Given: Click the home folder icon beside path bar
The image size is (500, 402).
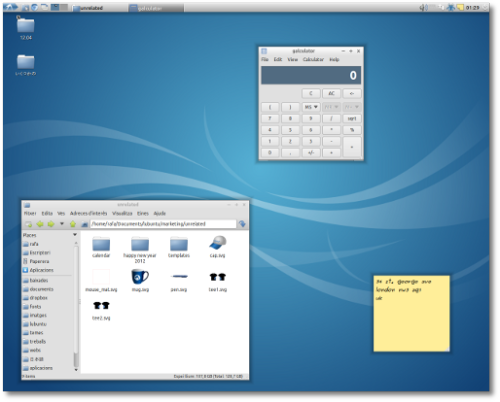Looking at the screenshot, I should click(x=85, y=224).
